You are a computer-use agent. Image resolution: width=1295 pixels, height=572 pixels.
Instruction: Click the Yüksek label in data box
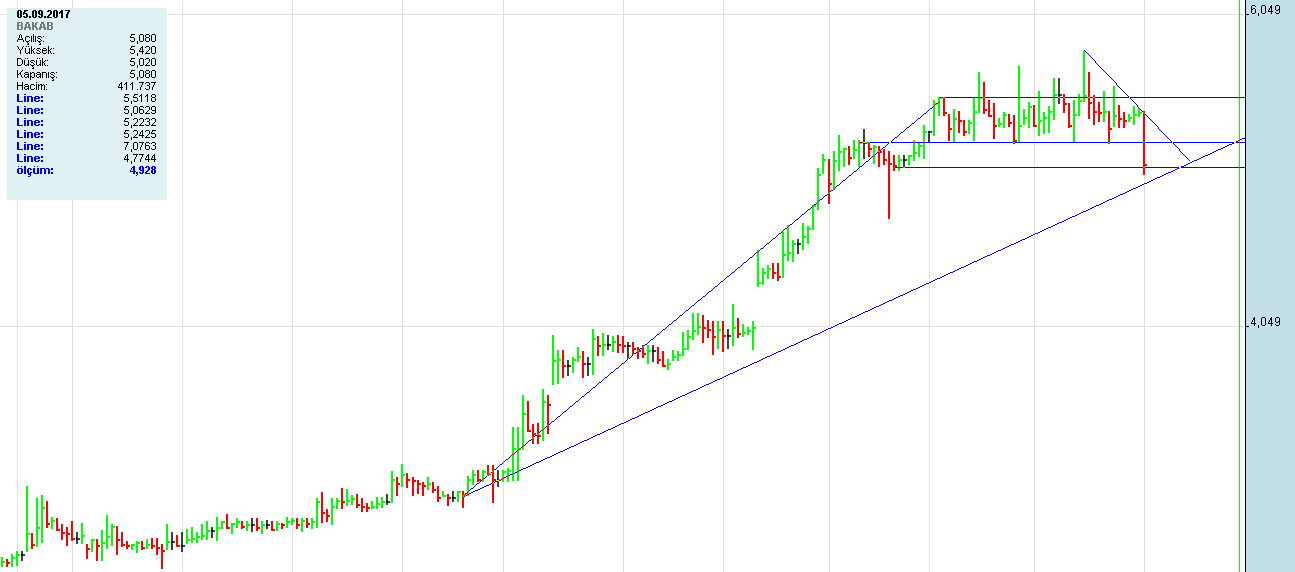[x=35, y=50]
